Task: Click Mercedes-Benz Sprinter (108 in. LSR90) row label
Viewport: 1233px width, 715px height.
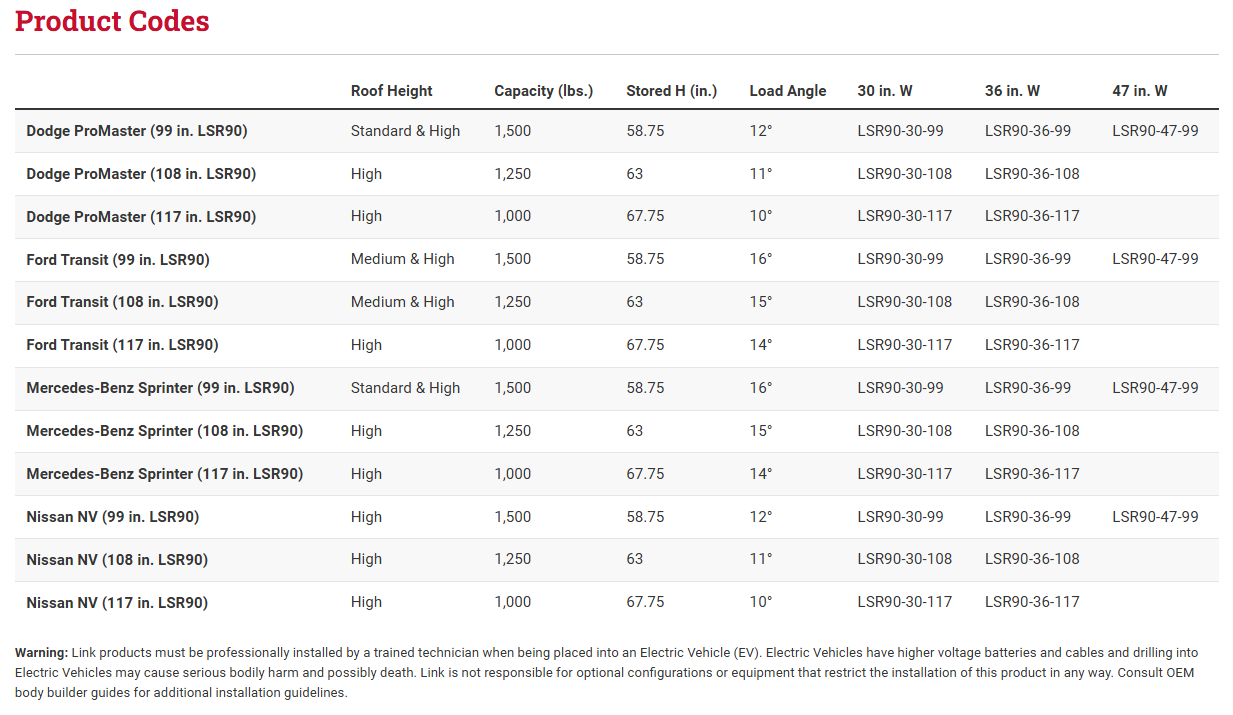Action: click(x=165, y=431)
